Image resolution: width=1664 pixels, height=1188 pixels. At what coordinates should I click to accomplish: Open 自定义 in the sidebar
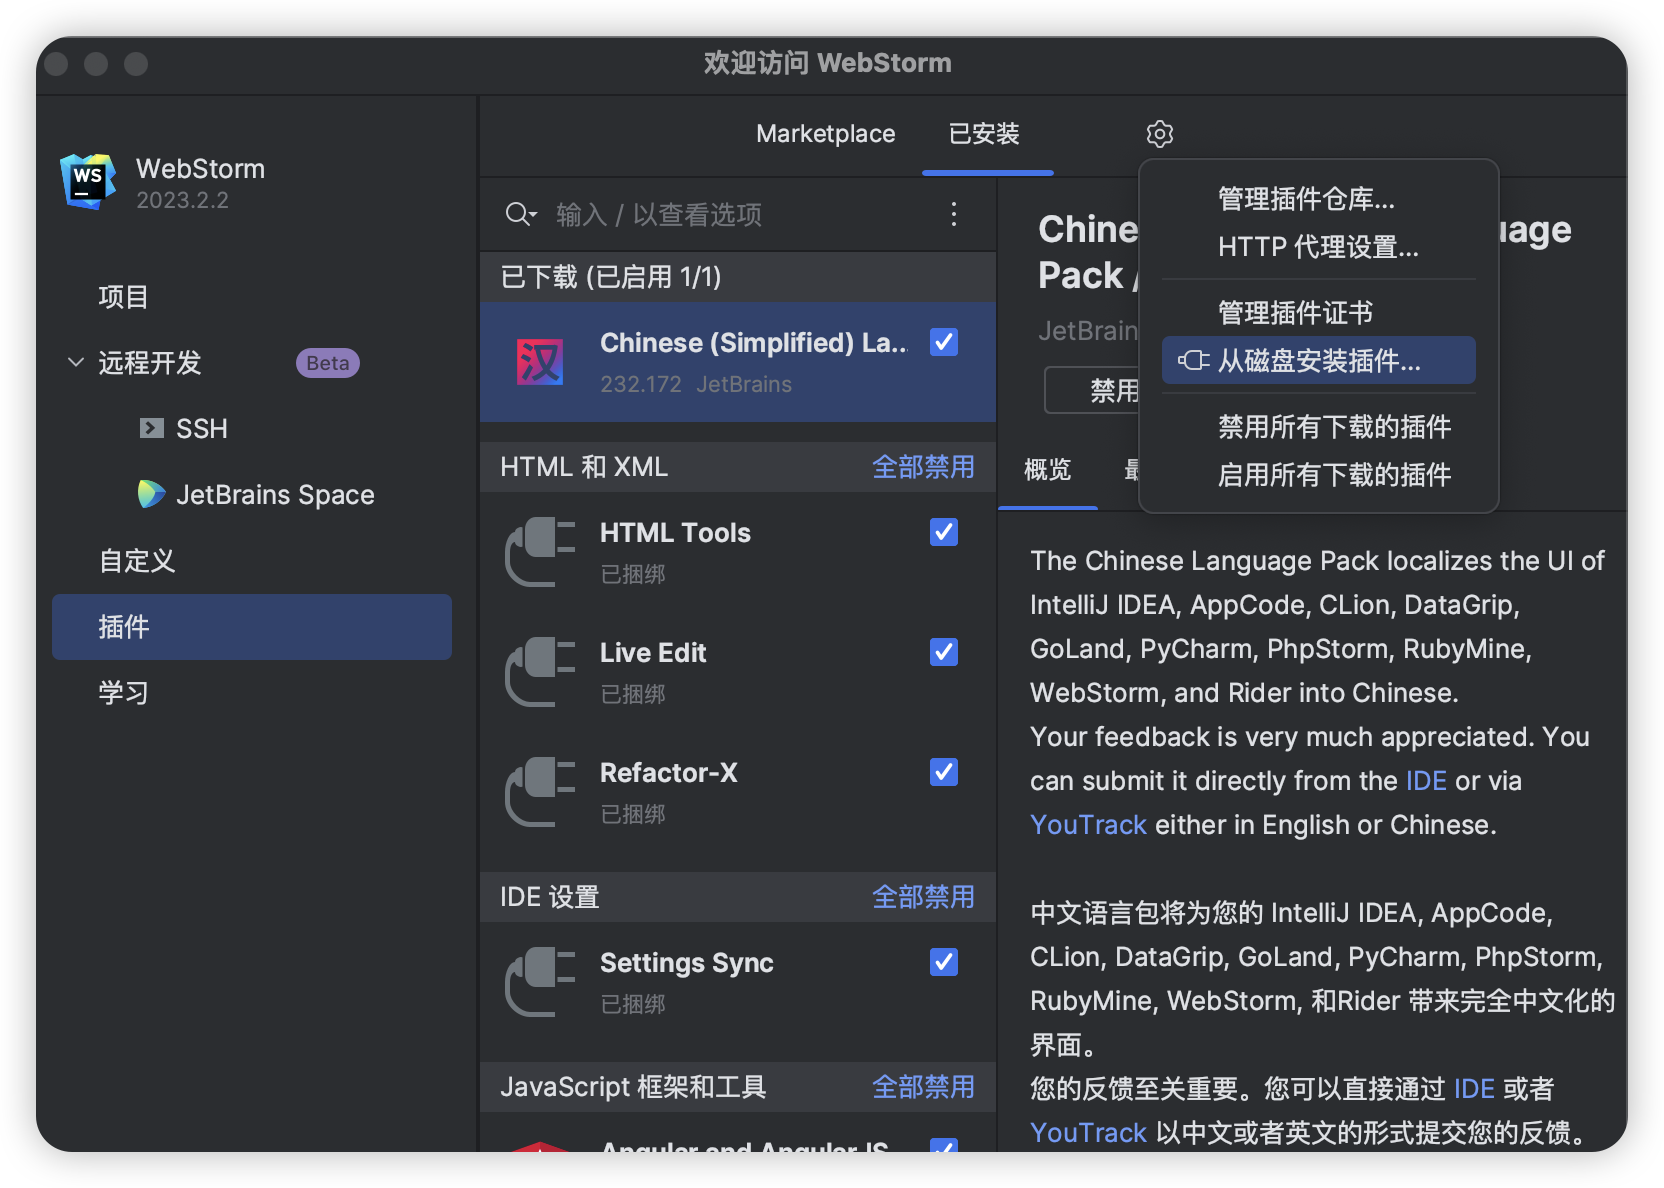[137, 561]
